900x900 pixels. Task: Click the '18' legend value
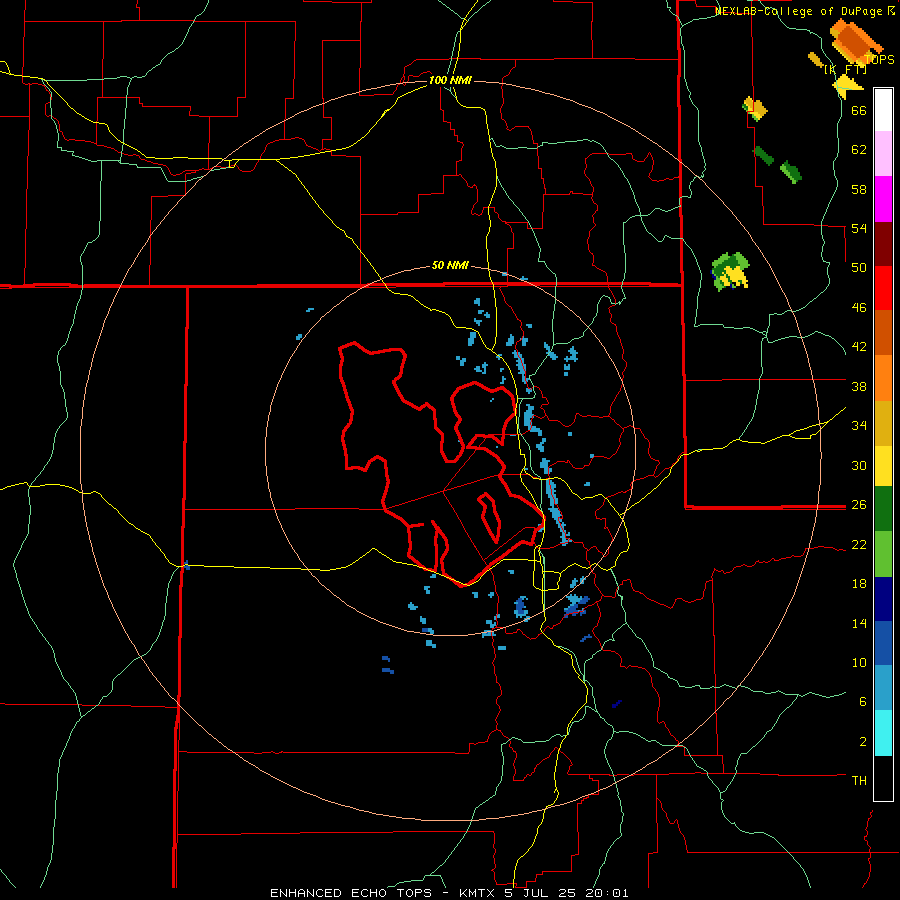pyautogui.click(x=859, y=584)
